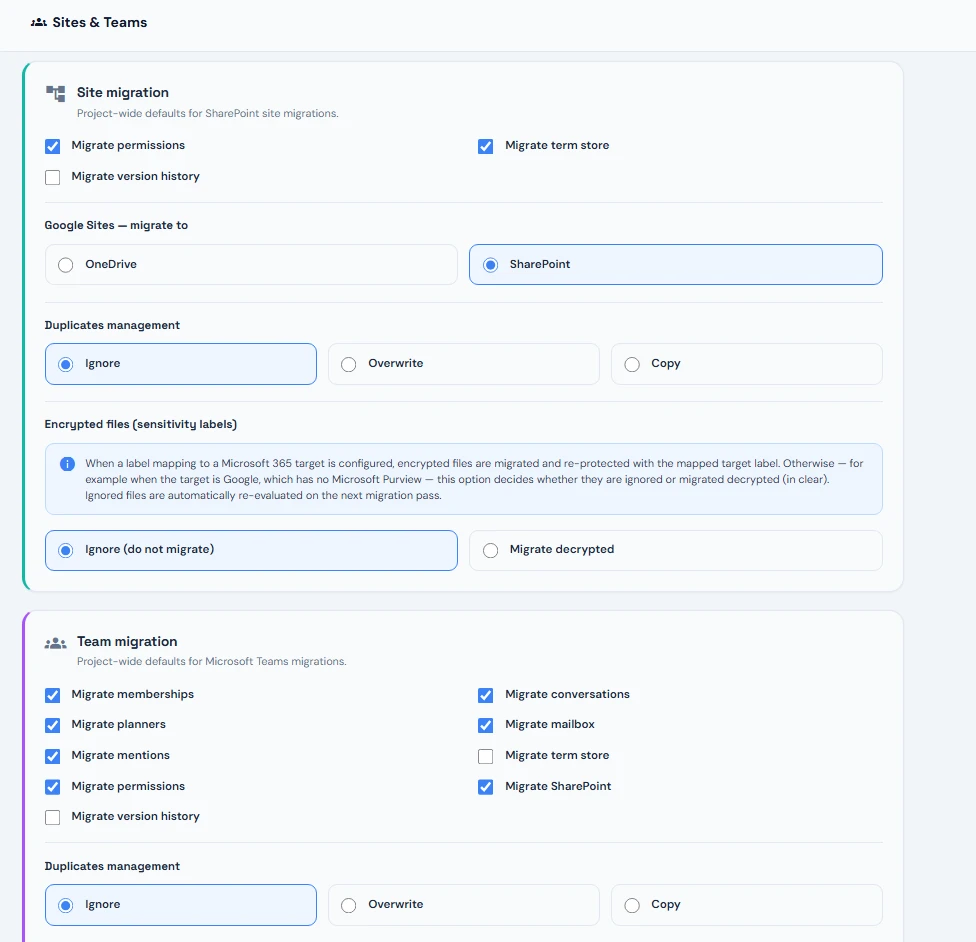Choose Copy in Site migration duplicates management
This screenshot has height=942, width=976.
(746, 364)
